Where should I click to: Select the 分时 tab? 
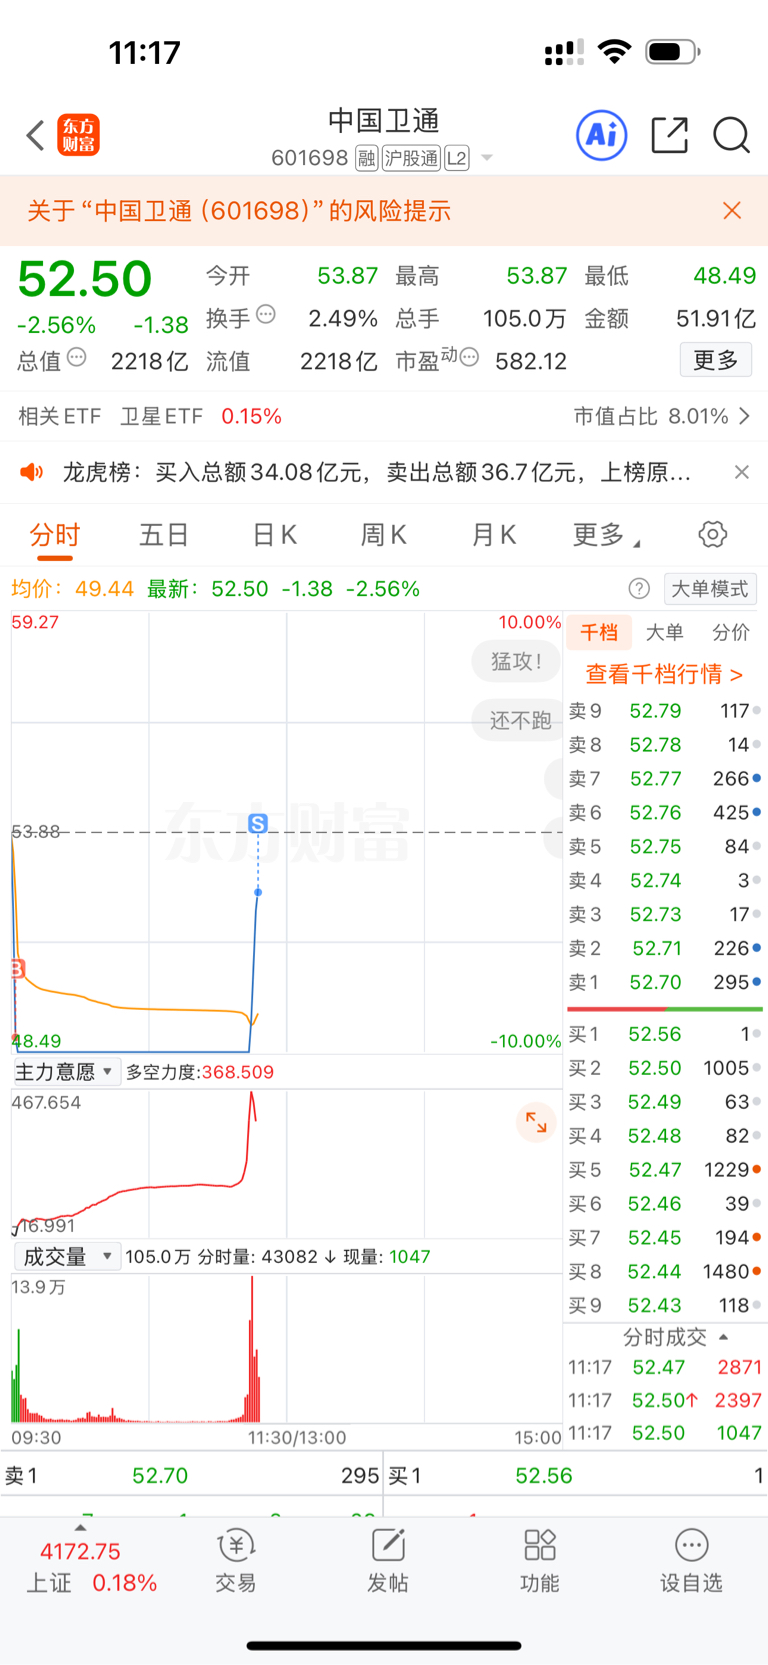54,536
